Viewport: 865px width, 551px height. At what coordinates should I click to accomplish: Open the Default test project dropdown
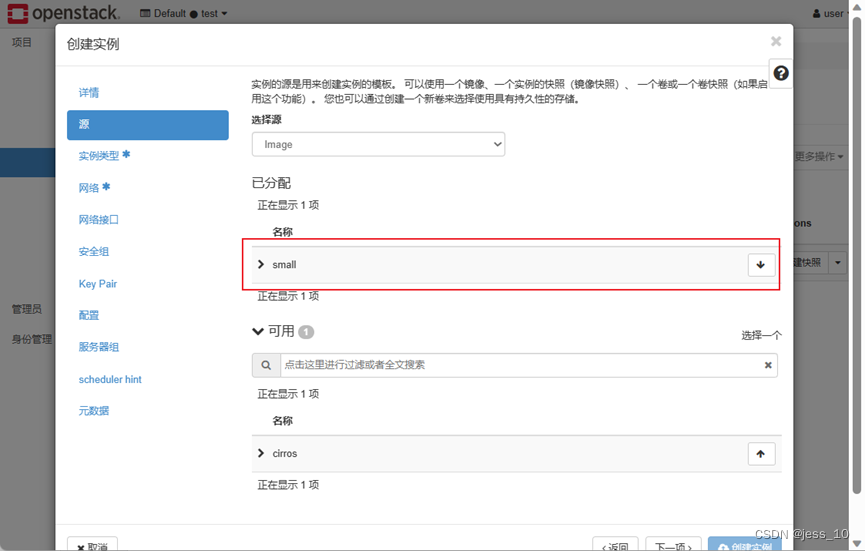click(184, 13)
